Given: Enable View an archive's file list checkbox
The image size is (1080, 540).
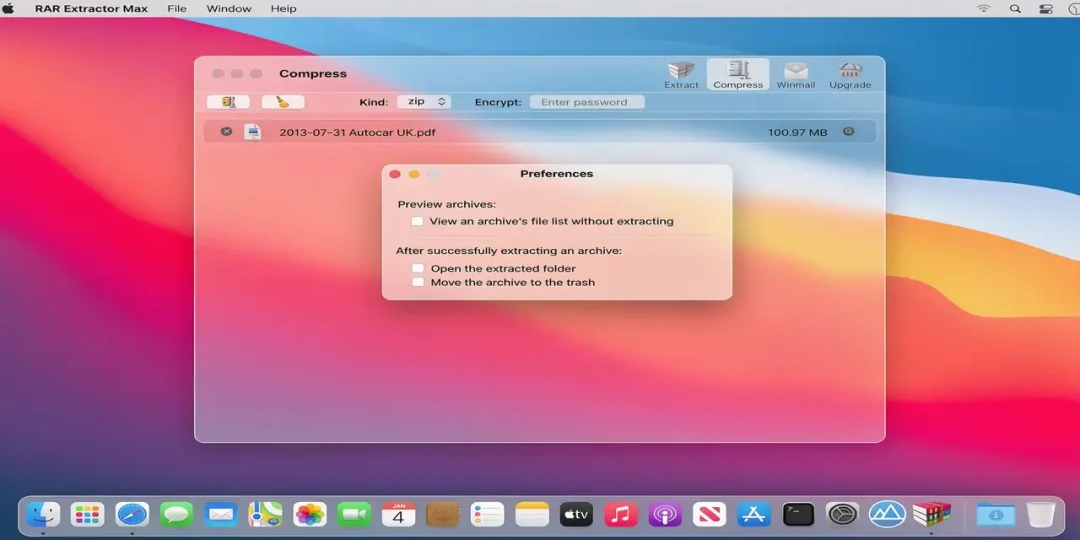Looking at the screenshot, I should point(417,221).
